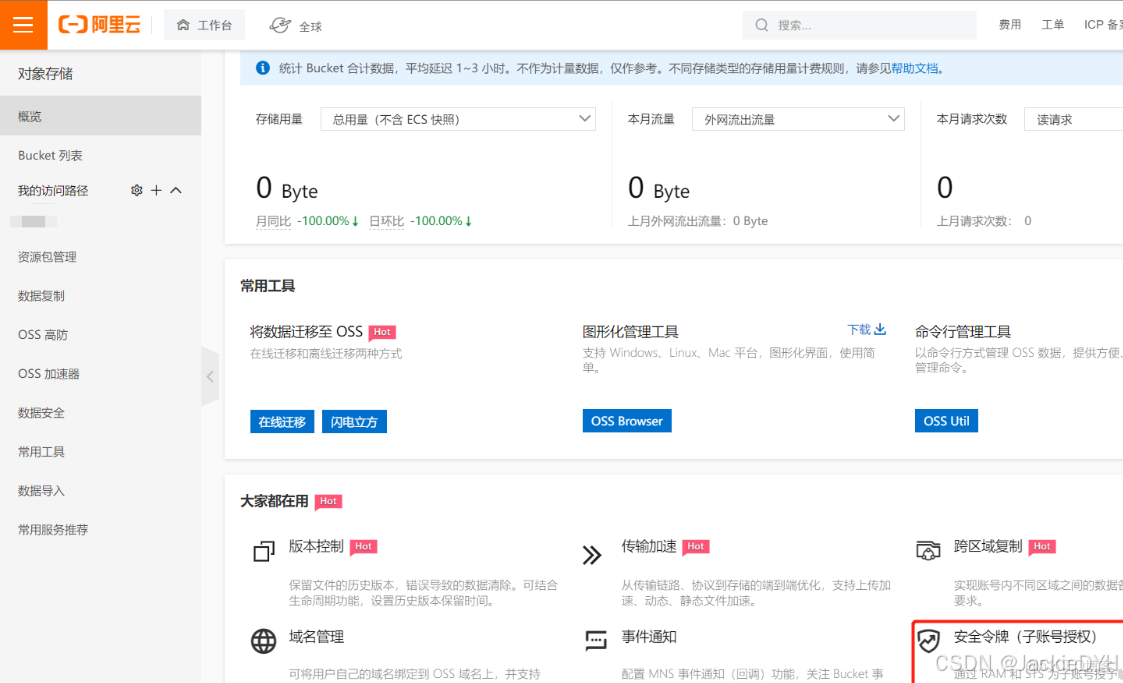Click the 传输加速 double-chevron icon
1123x683 pixels.
coord(592,554)
